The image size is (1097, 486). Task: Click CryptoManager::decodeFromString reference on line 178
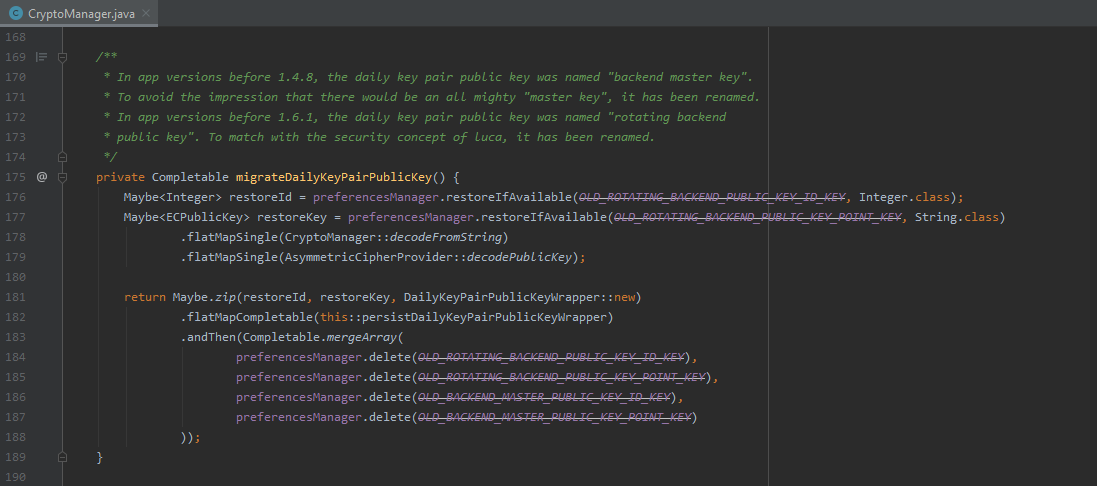tap(393, 237)
